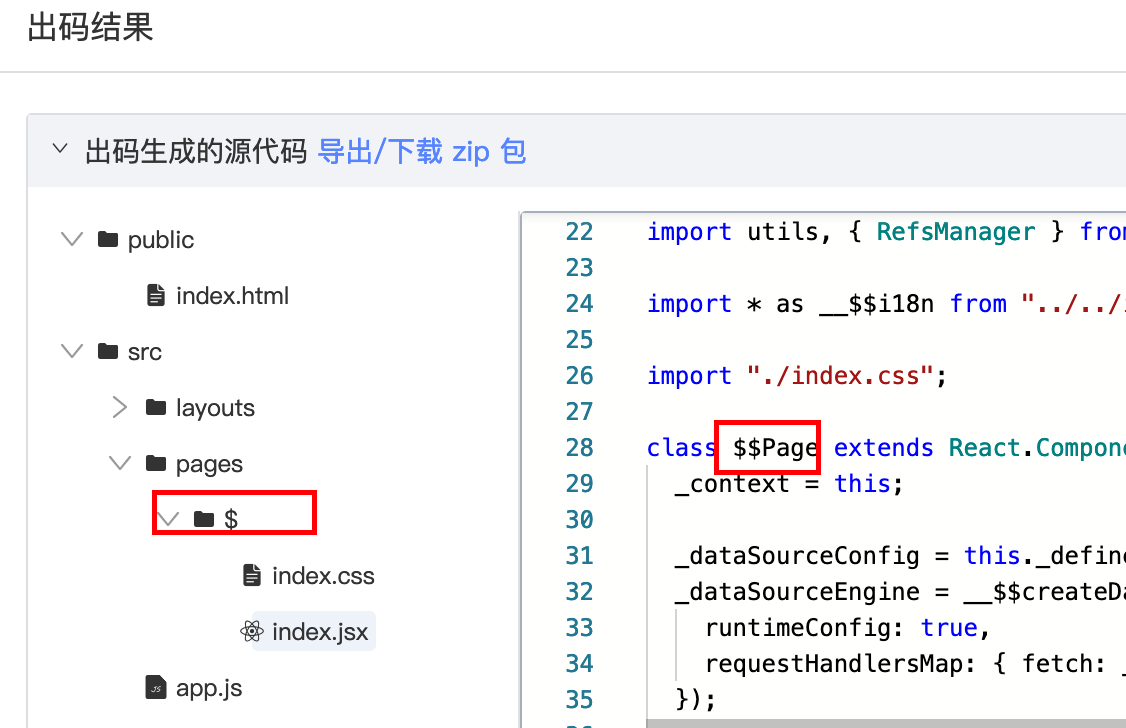Select the $ folder label
The width and height of the screenshot is (1126, 728).
(x=231, y=519)
